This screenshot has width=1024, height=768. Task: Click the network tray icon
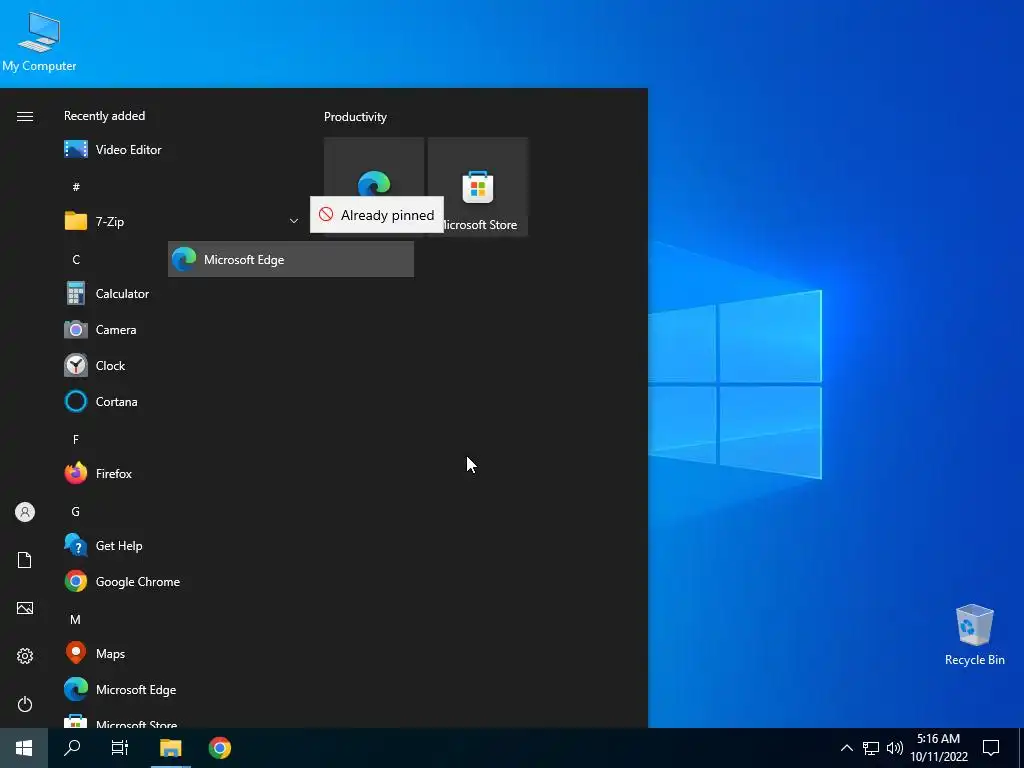(x=871, y=748)
